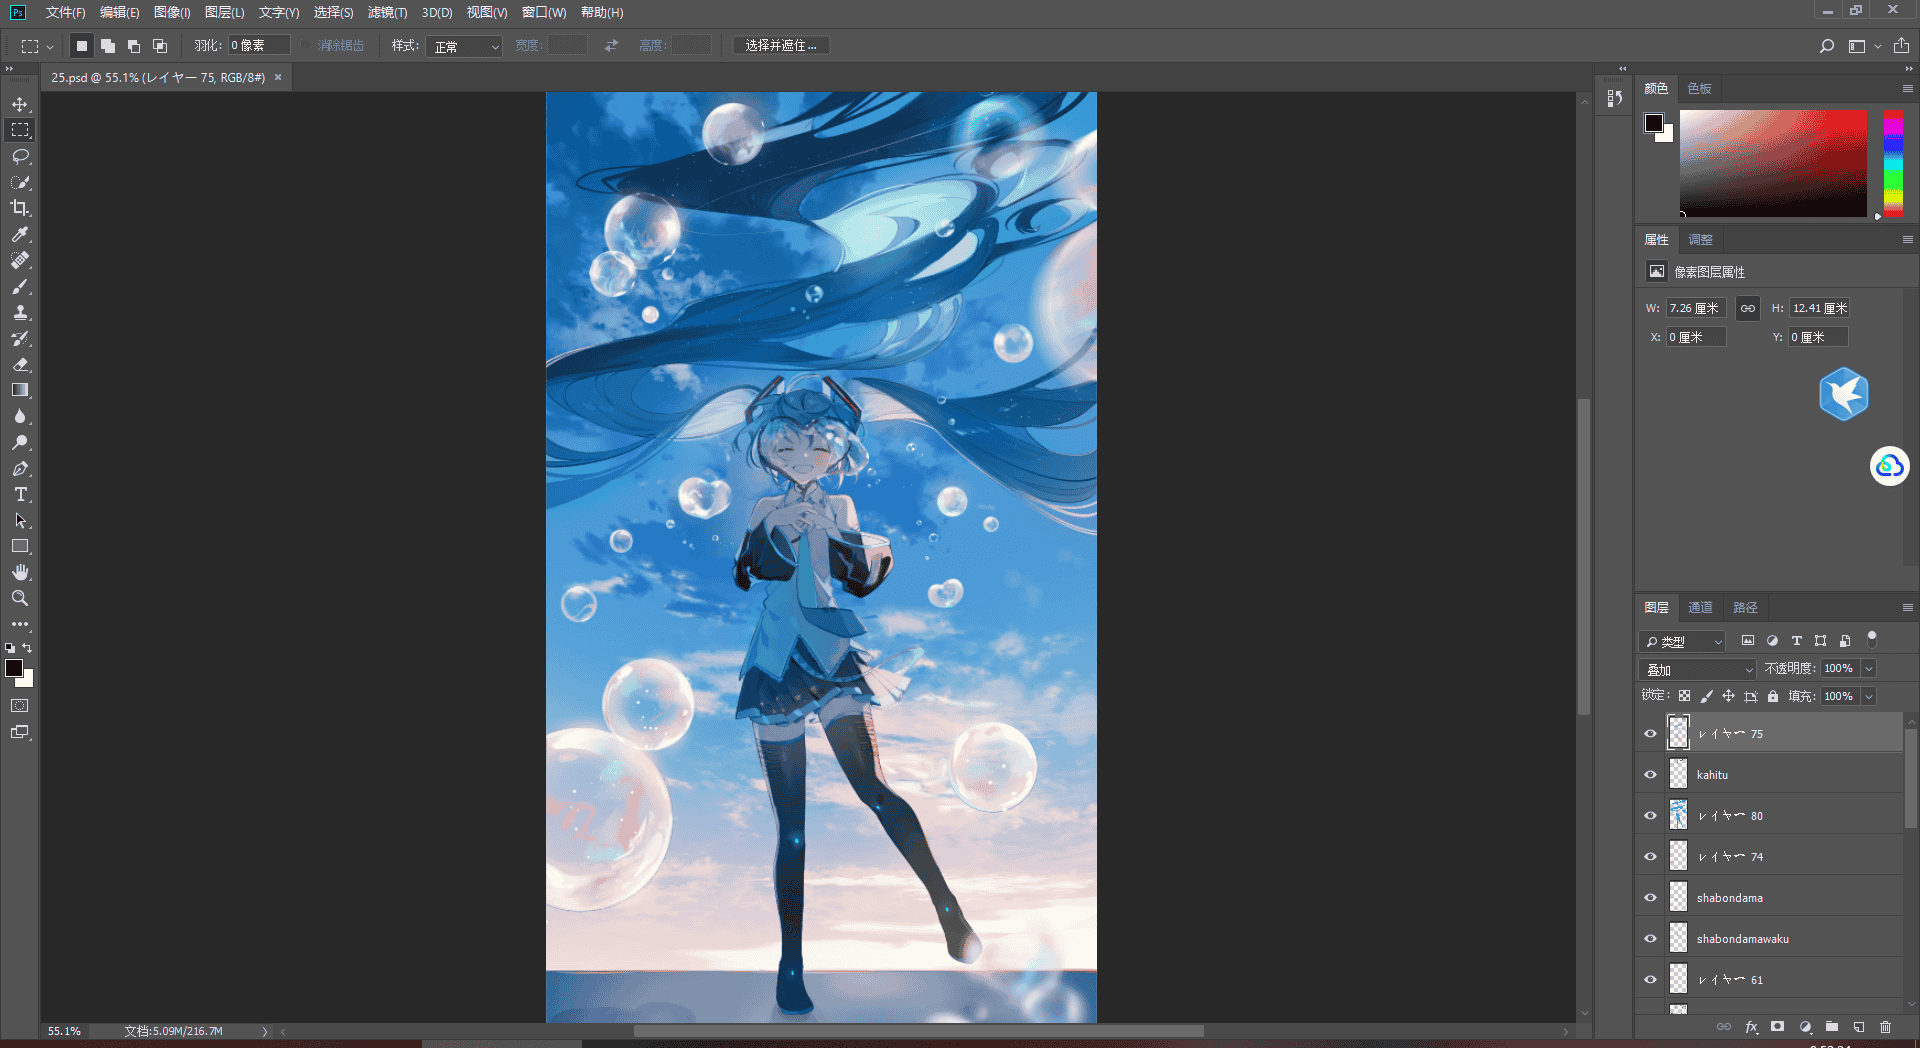
Task: Expand the opacity 100% dropdown arrow
Action: coord(1869,668)
